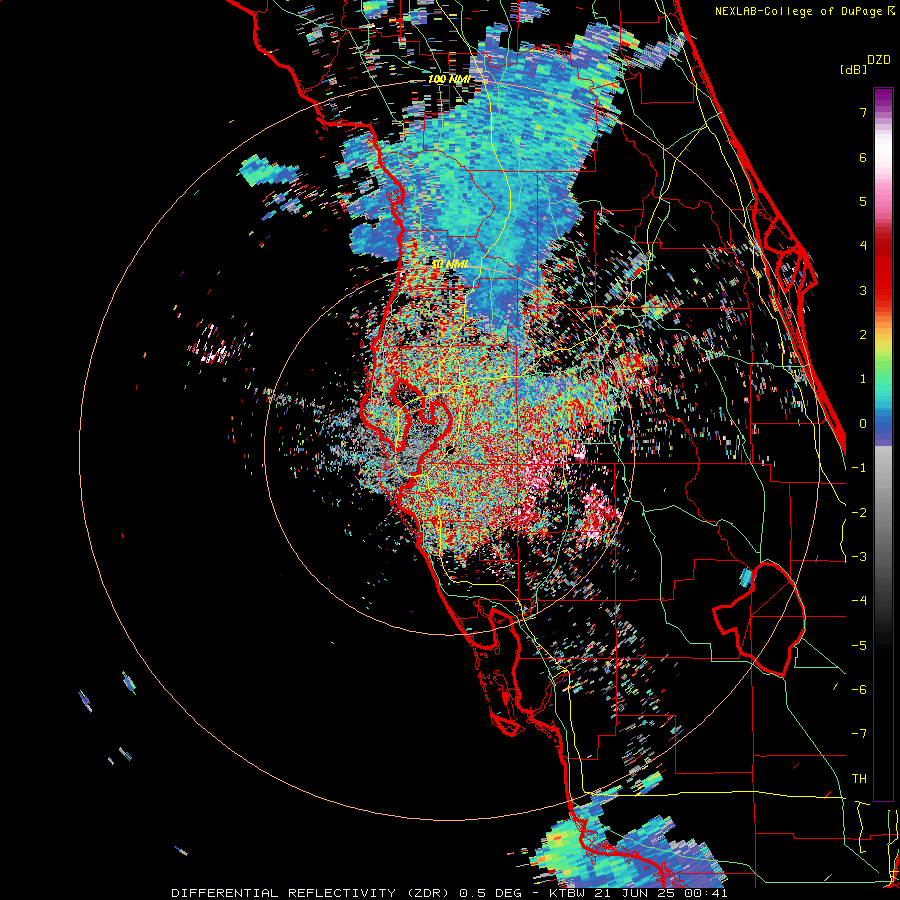Screen dimensions: 900x900
Task: Click the ZDR color scale bar
Action: 883,444
